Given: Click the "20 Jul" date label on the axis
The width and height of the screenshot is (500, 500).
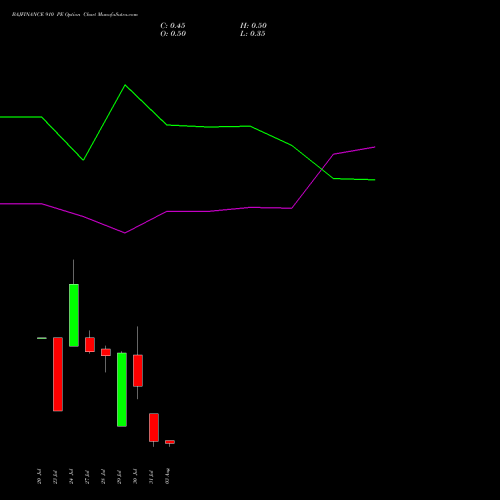Looking at the screenshot, I should coord(39,476).
